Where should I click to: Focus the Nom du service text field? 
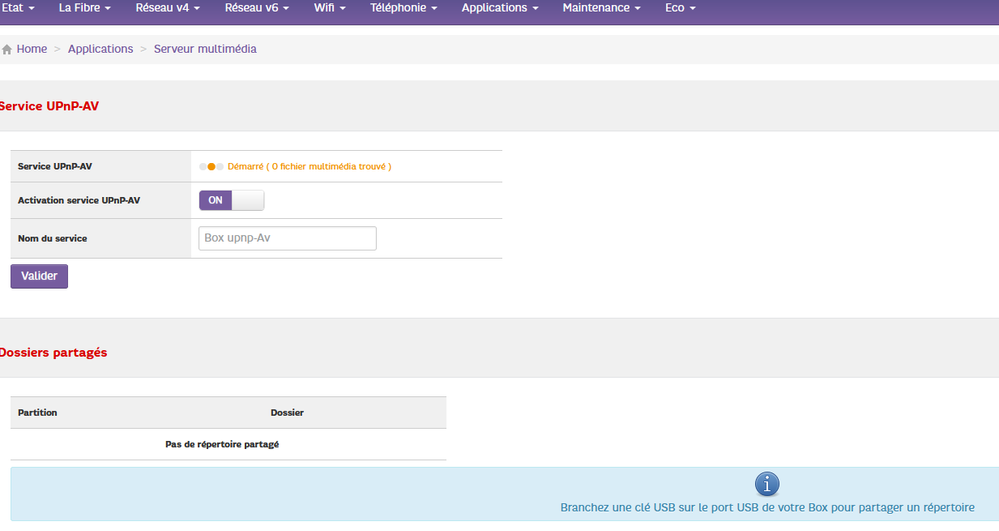[287, 238]
